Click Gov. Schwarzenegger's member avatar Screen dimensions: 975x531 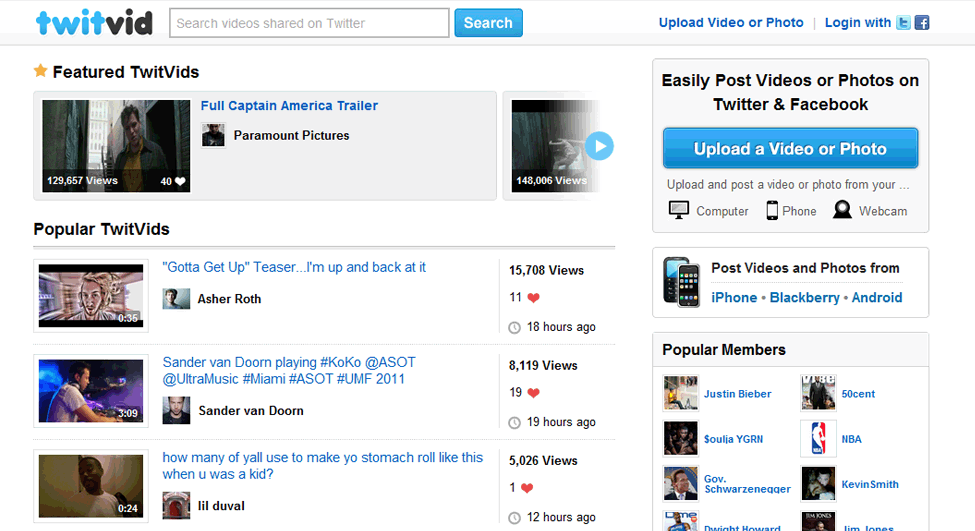681,484
